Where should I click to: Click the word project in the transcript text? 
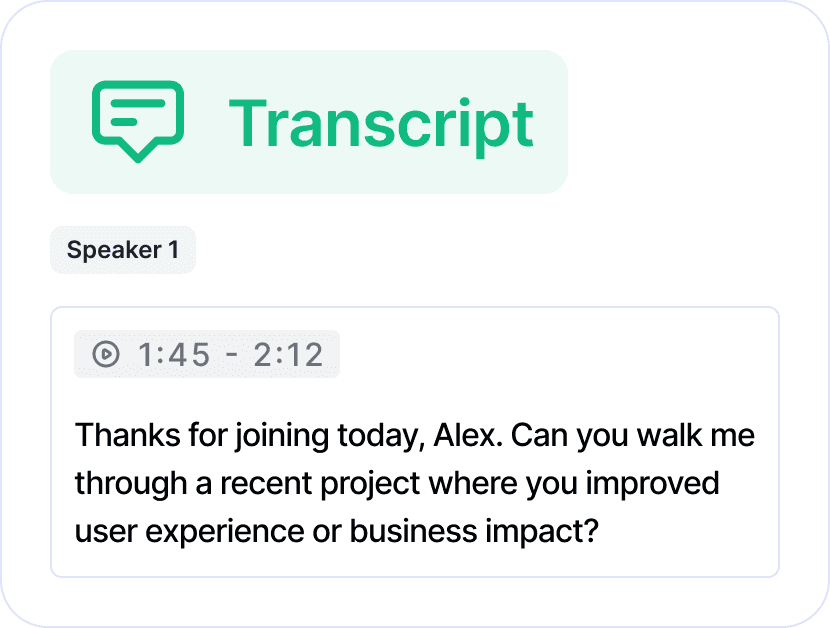(x=371, y=485)
